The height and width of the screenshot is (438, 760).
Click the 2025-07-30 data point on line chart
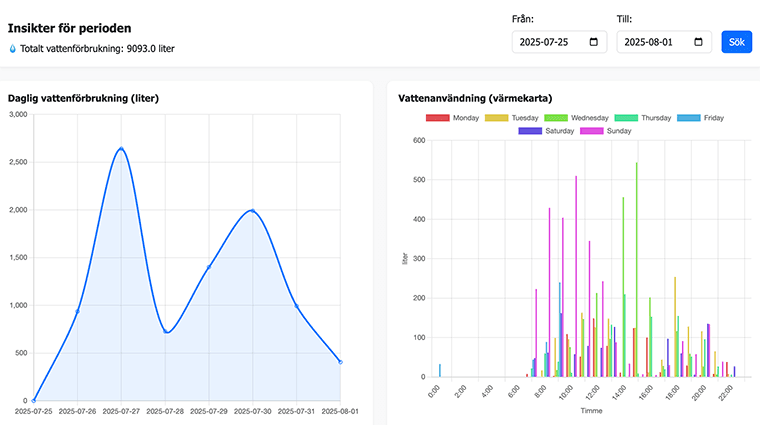(252, 211)
